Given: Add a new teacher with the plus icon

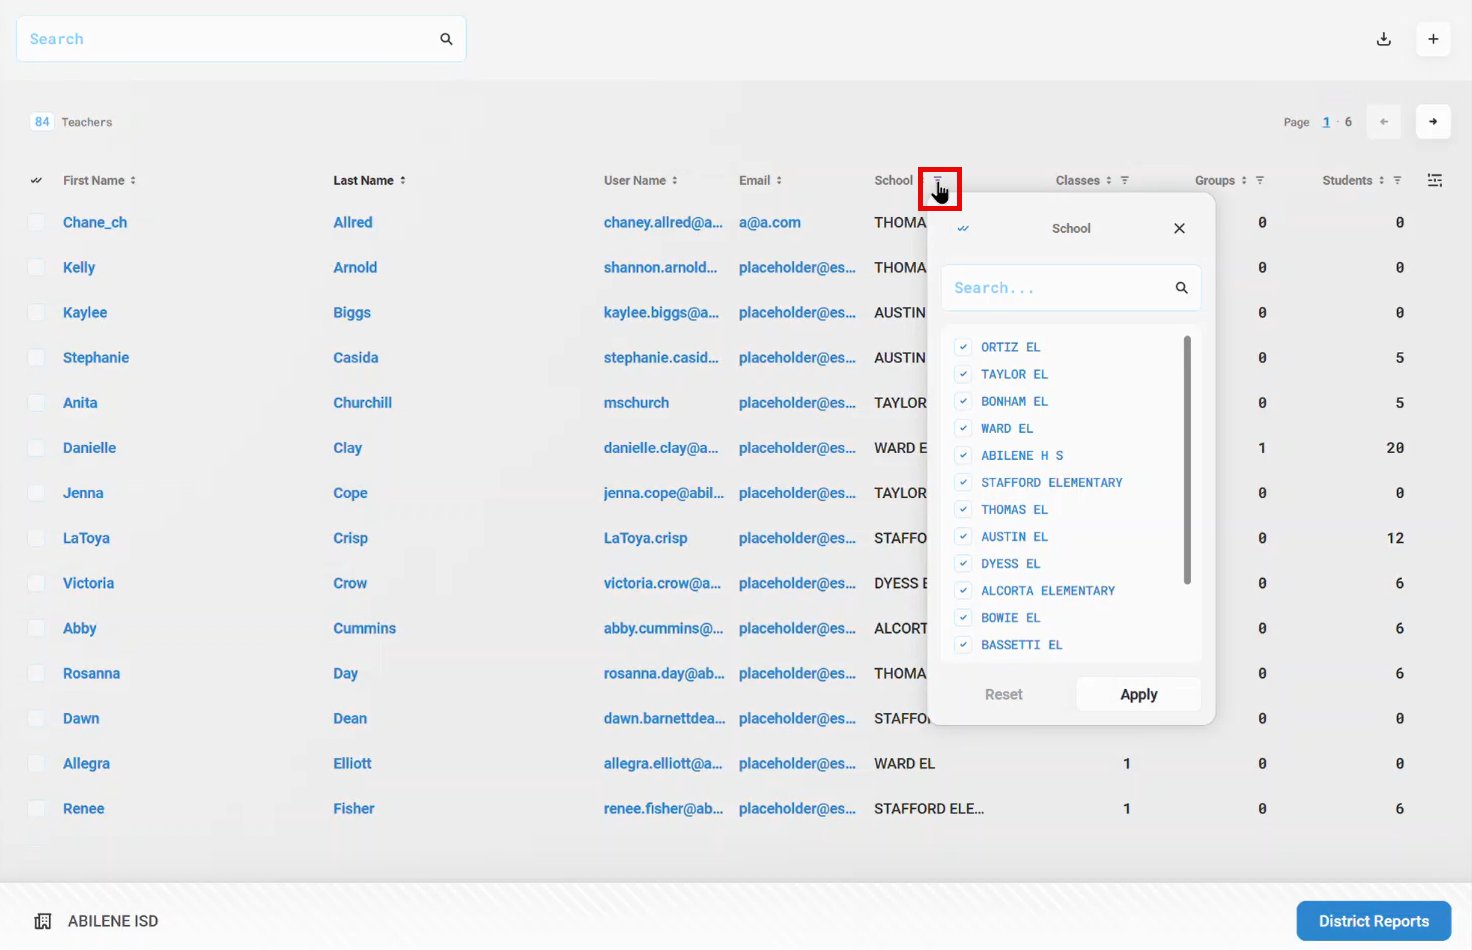Looking at the screenshot, I should tap(1433, 39).
